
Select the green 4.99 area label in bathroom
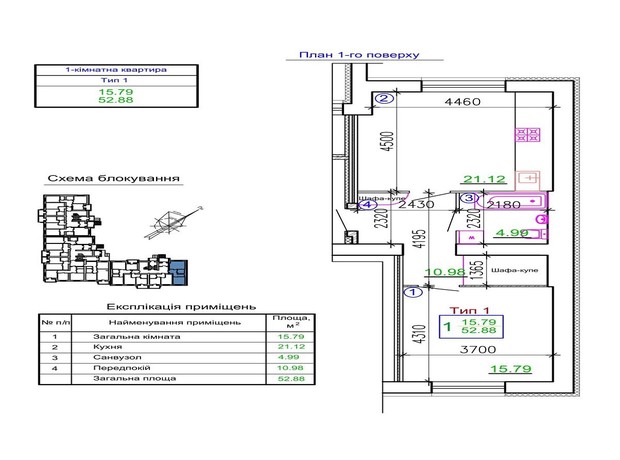coord(512,233)
